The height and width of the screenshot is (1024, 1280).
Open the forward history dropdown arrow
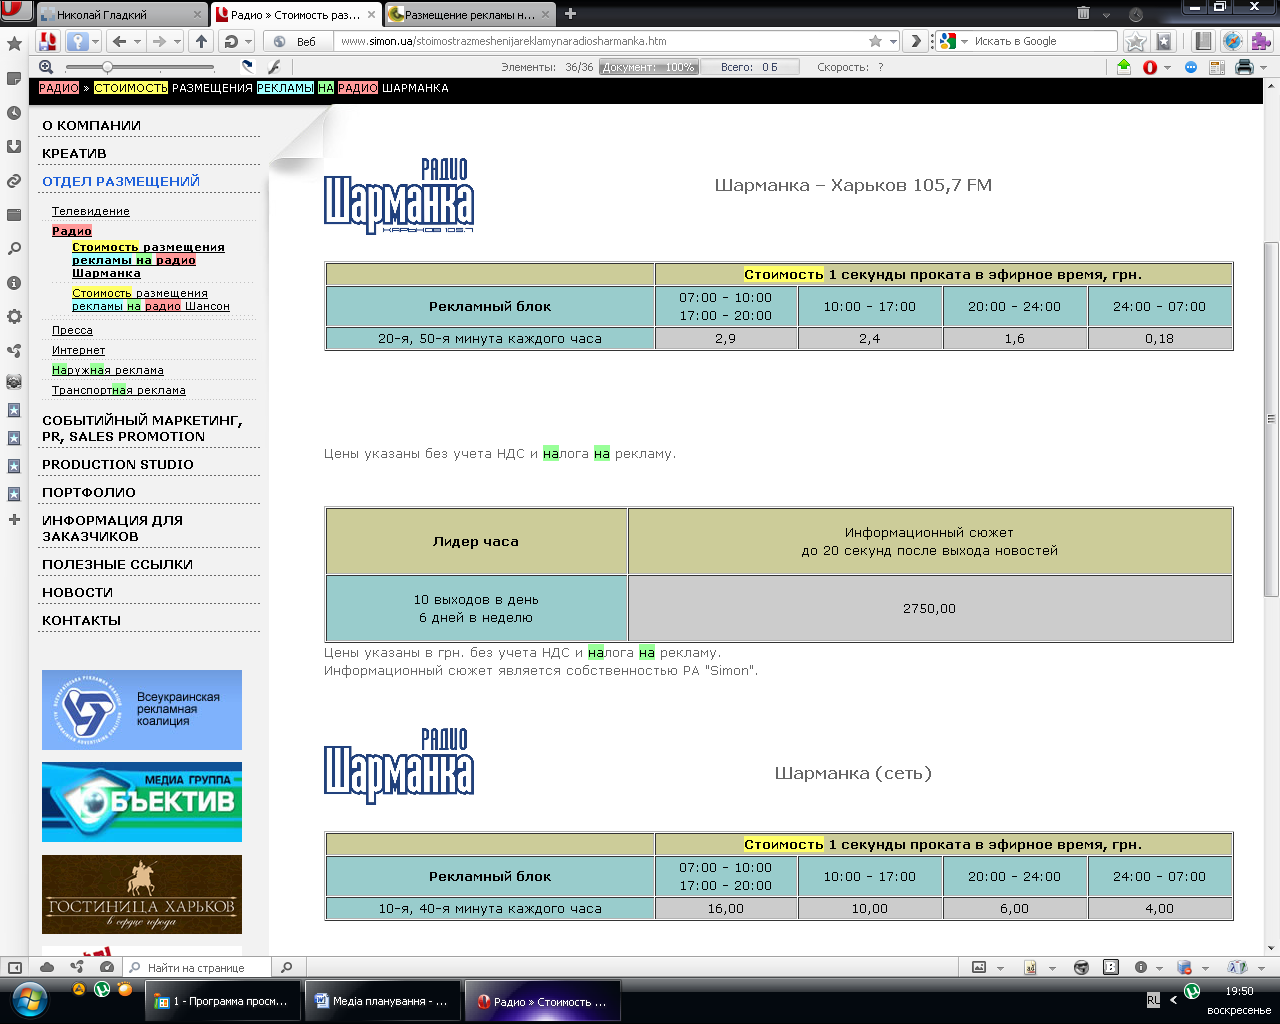[x=177, y=41]
